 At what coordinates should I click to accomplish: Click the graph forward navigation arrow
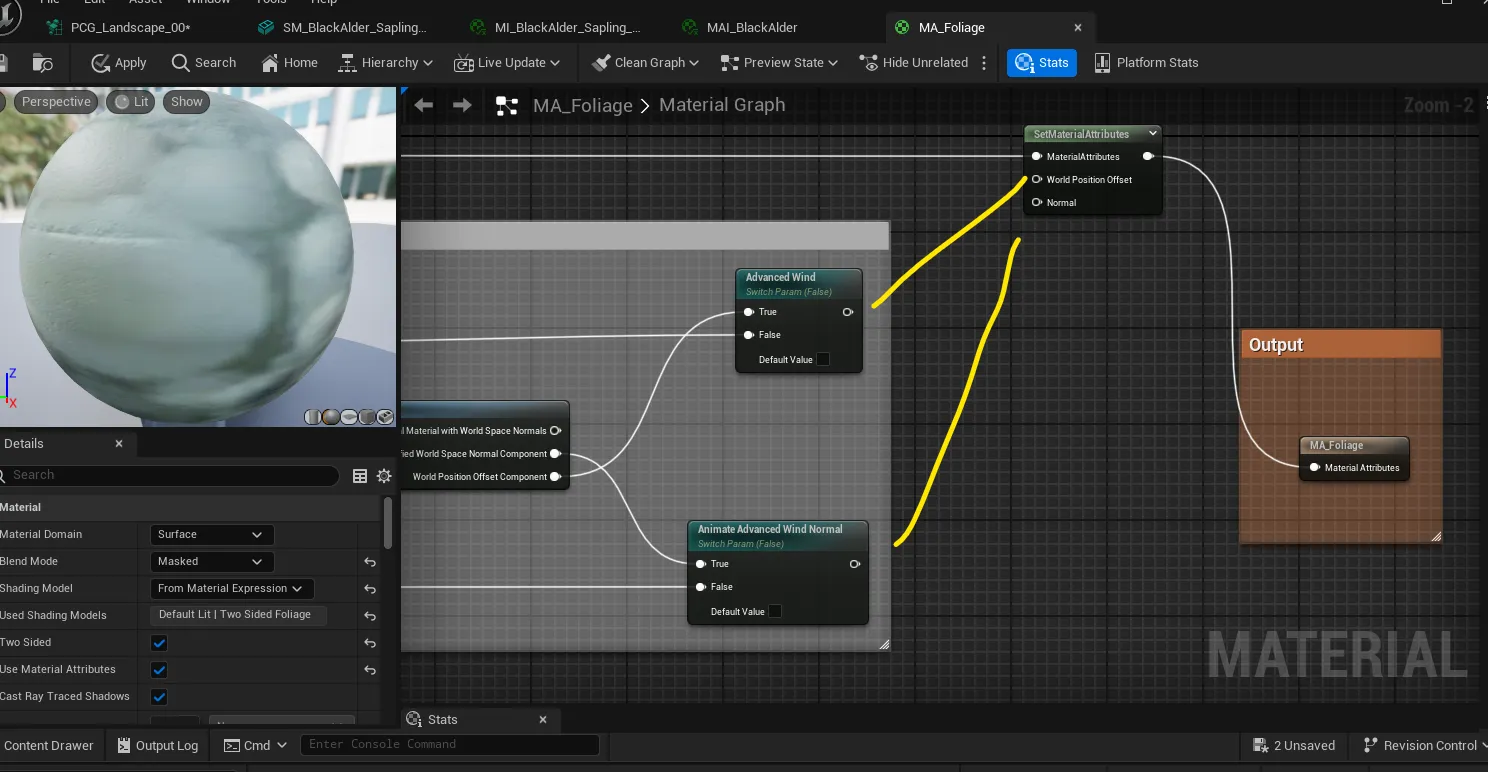(x=462, y=105)
